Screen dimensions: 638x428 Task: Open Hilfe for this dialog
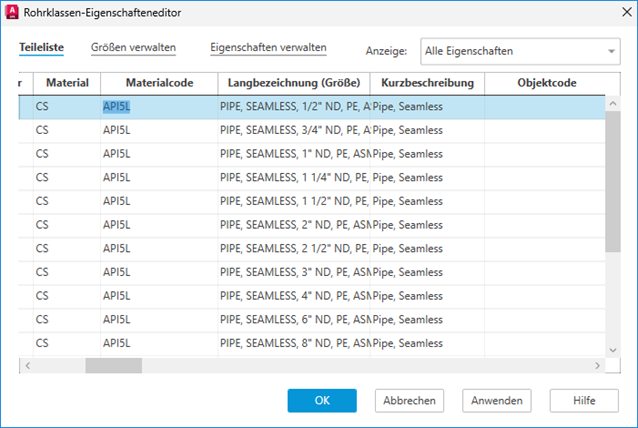coord(584,401)
